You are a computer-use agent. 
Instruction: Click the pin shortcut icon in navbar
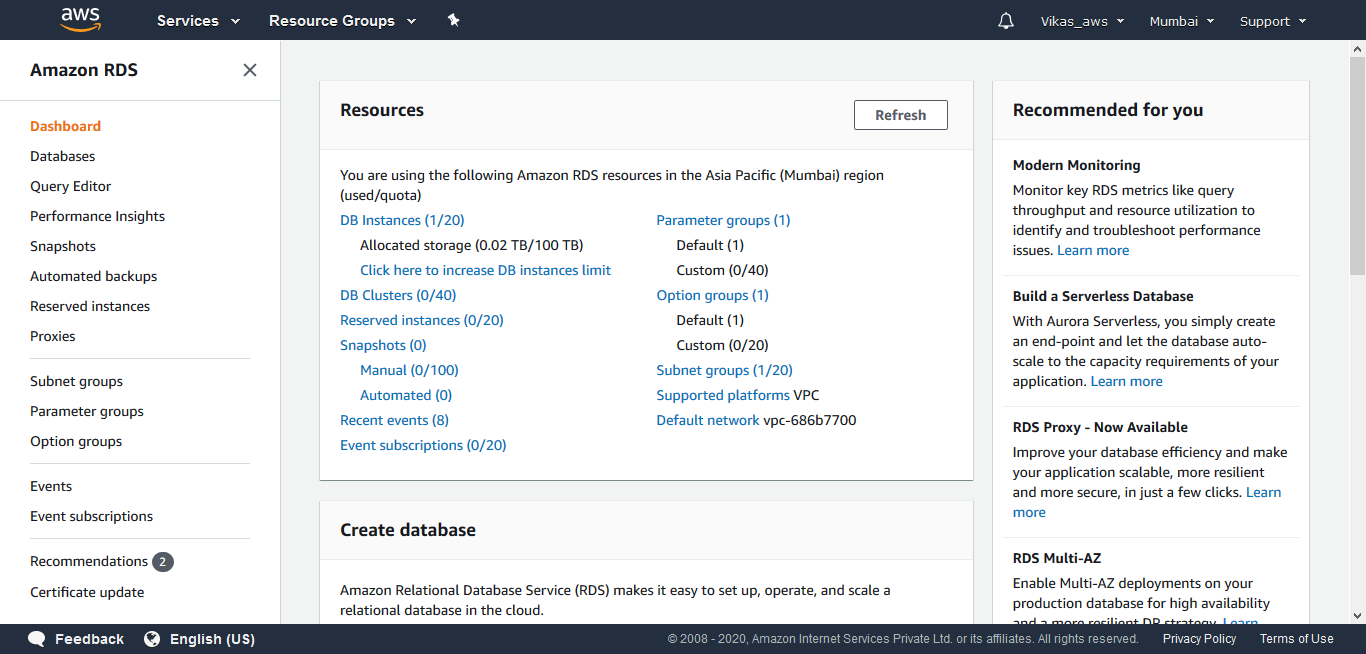[x=453, y=20]
